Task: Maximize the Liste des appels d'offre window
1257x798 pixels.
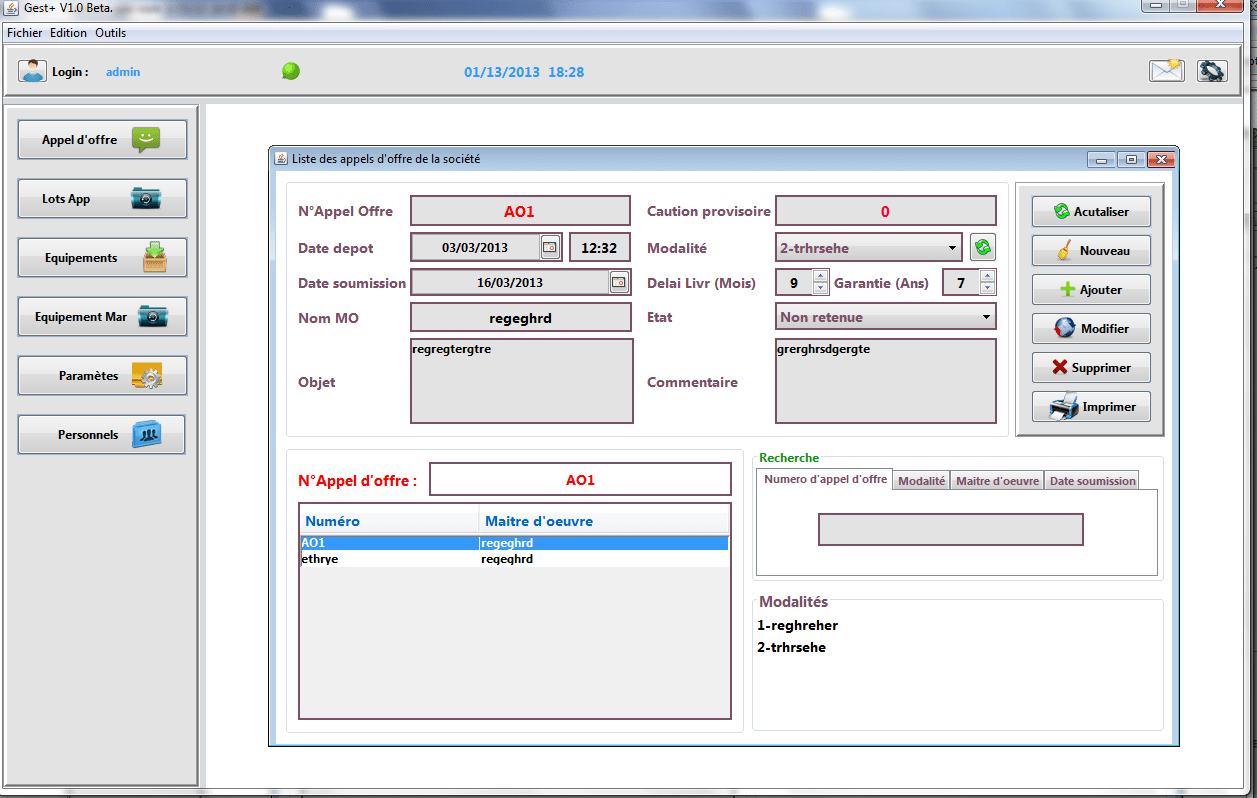Action: (1132, 159)
